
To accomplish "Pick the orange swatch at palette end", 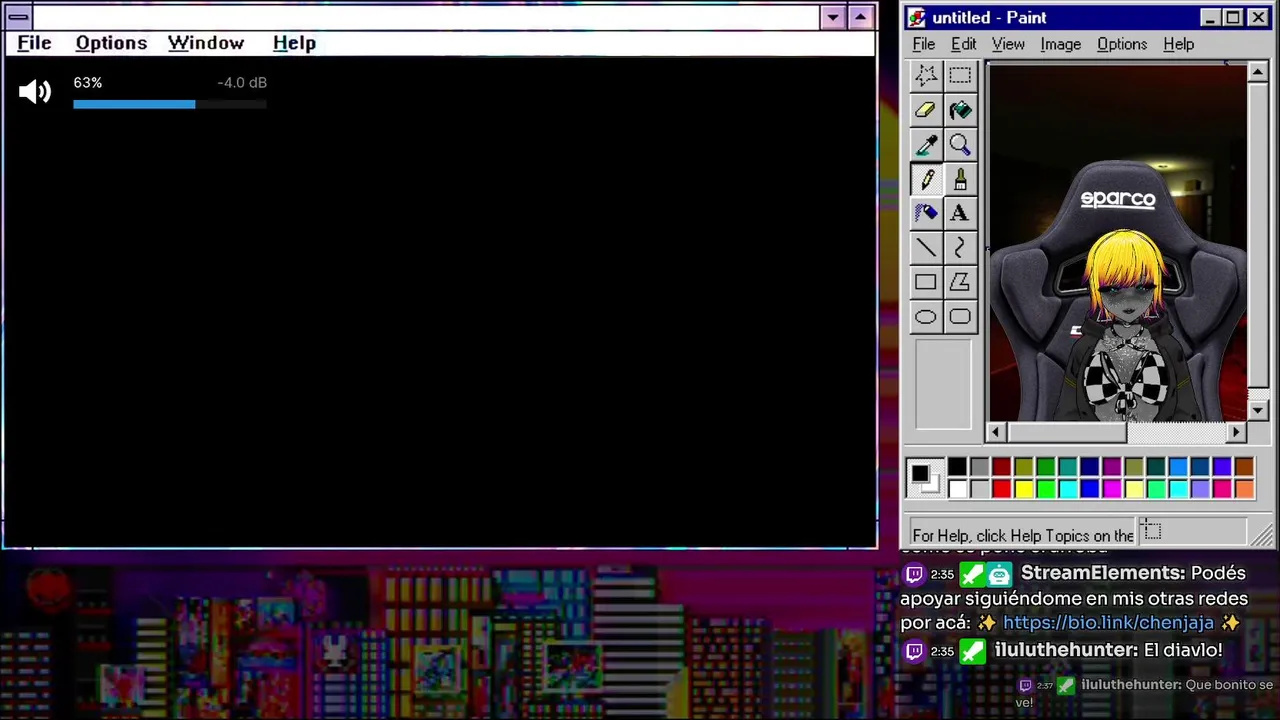I will 1243,489.
